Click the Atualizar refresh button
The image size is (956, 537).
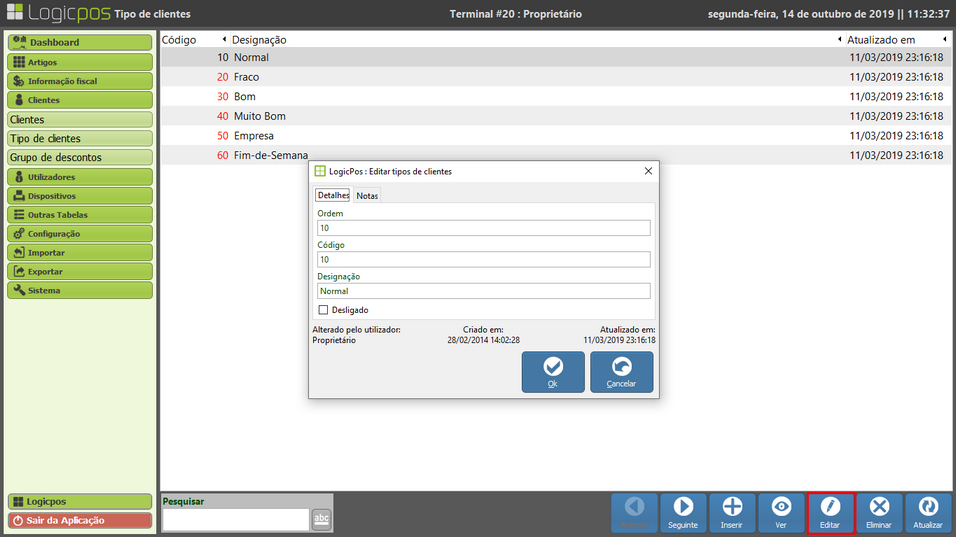[x=928, y=512]
